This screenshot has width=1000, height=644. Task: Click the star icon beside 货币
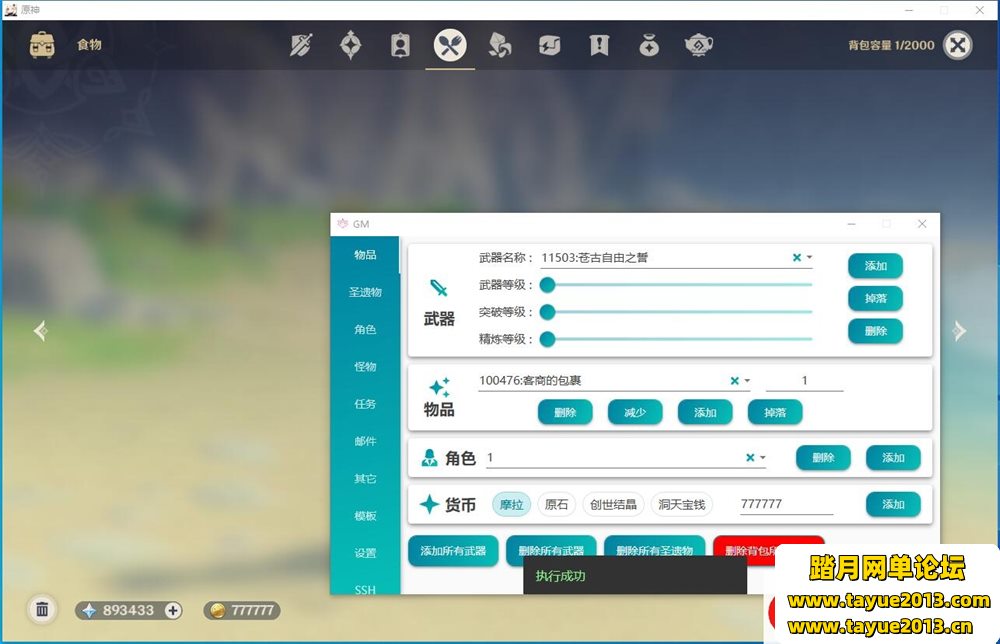pos(429,504)
